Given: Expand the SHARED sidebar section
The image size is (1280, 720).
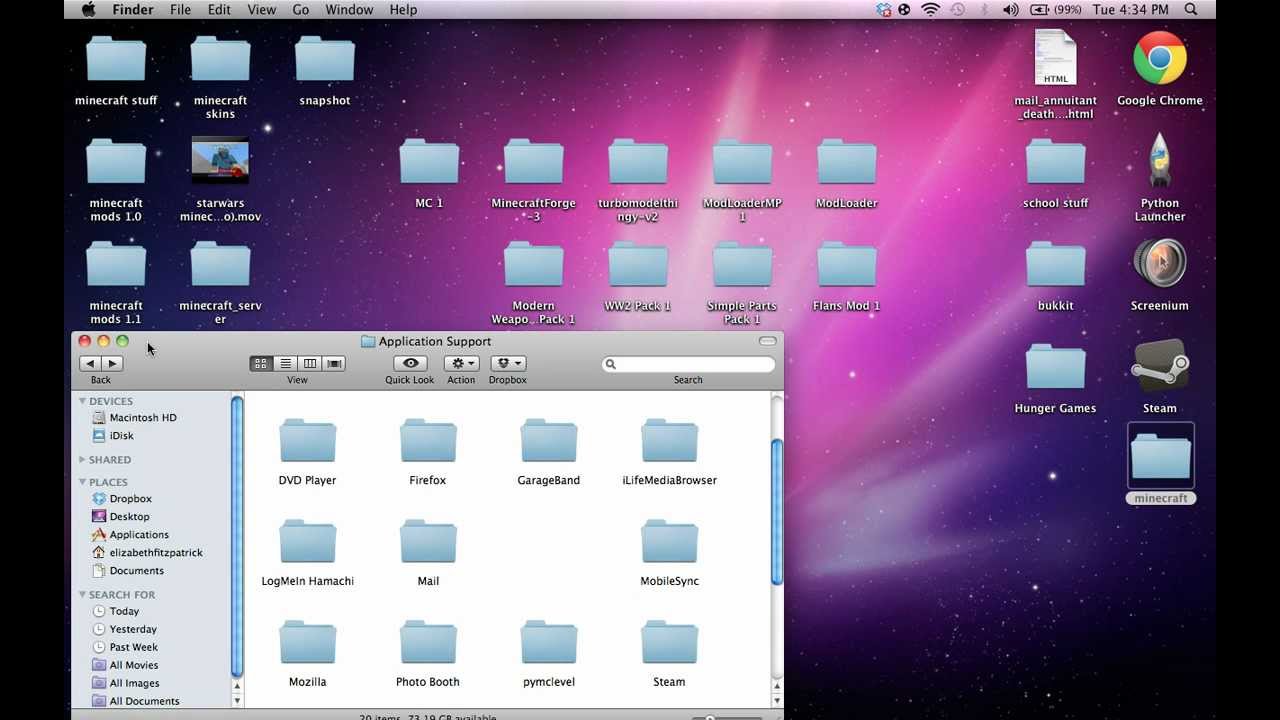Looking at the screenshot, I should coord(83,460).
